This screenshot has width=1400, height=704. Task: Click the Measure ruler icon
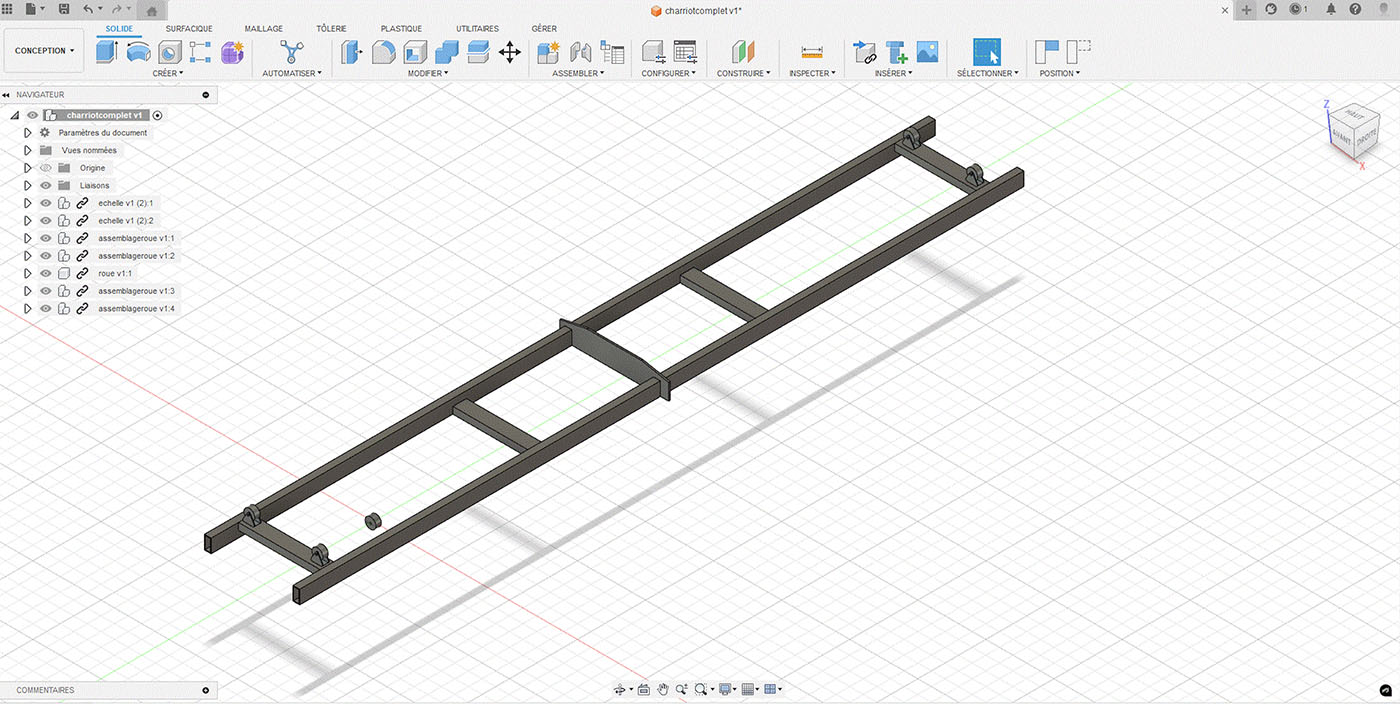pyautogui.click(x=811, y=52)
